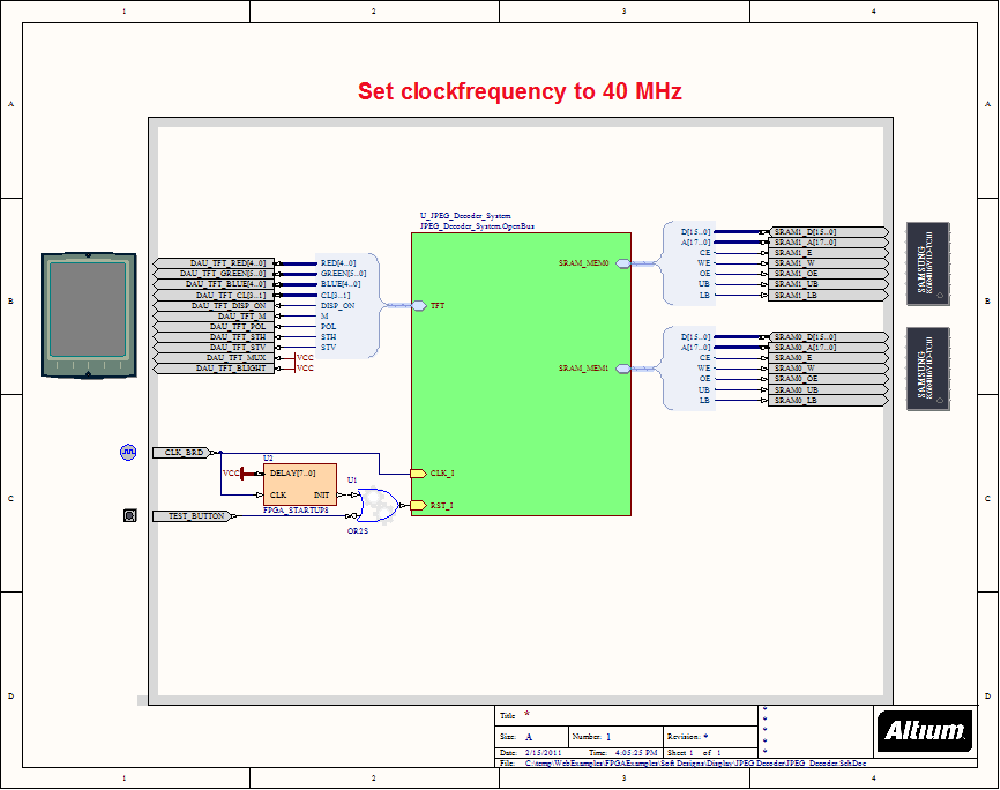The image size is (1000, 790).
Task: Select the DAU_TFT_POL port
Action: point(214,326)
